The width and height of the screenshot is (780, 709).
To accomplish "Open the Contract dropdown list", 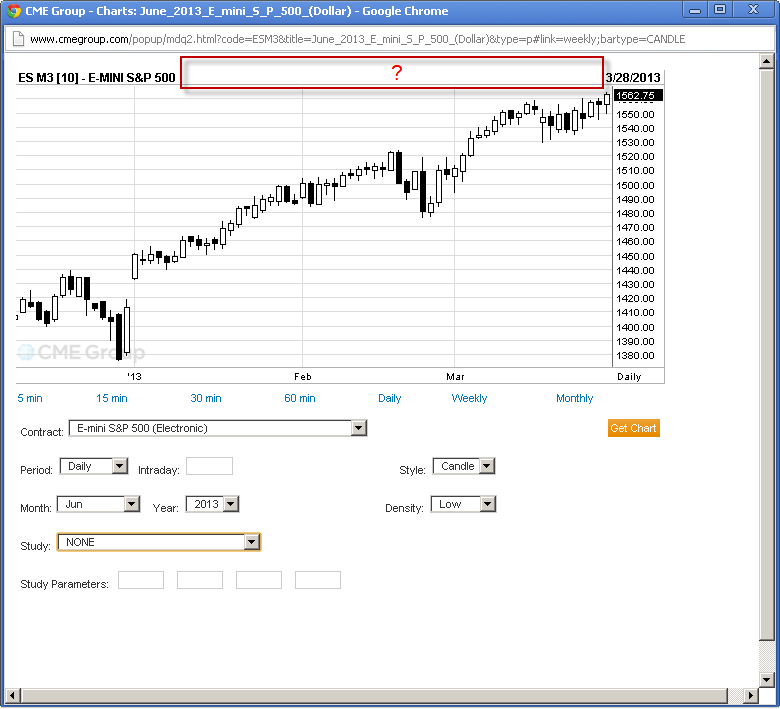I will [217, 428].
